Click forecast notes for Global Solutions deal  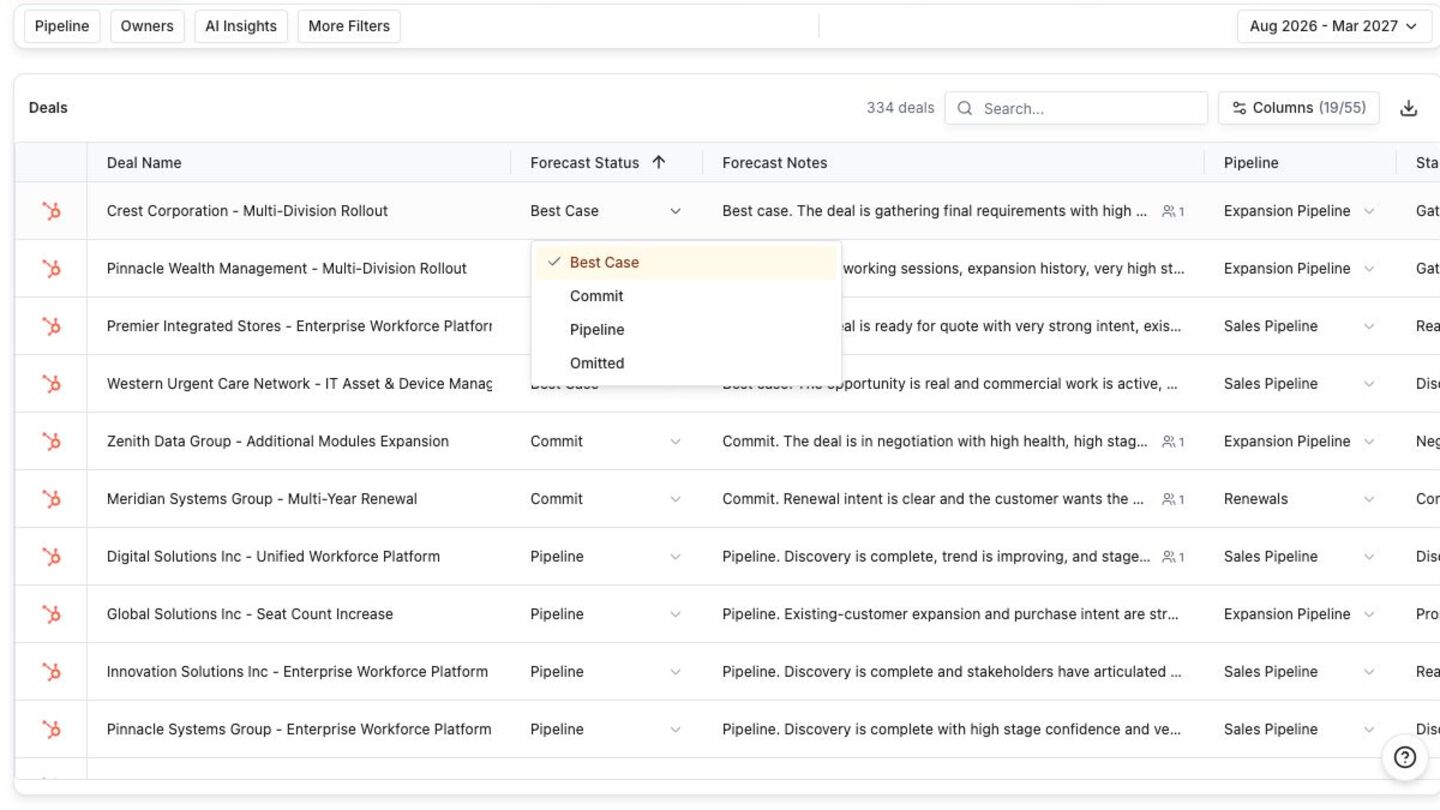tap(950, 614)
